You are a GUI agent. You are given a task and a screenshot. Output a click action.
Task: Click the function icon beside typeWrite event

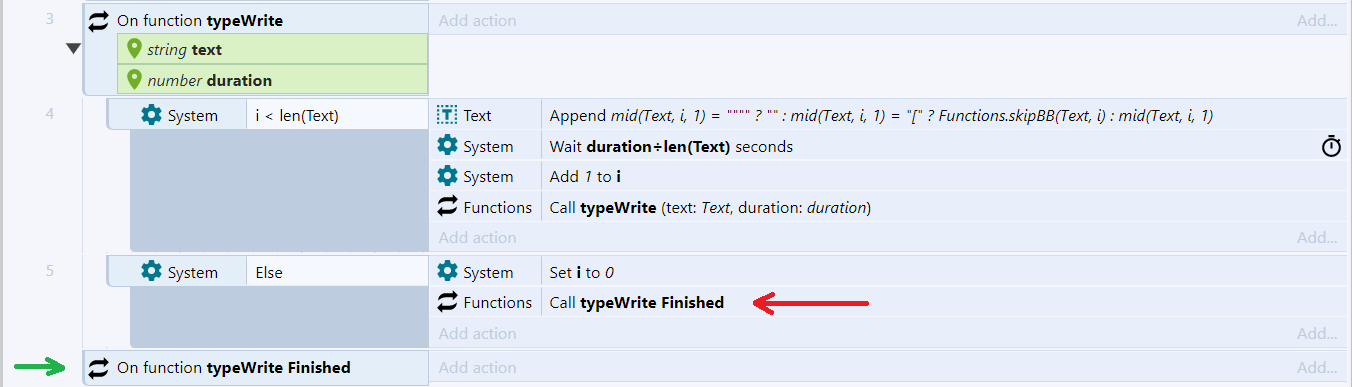tap(98, 20)
